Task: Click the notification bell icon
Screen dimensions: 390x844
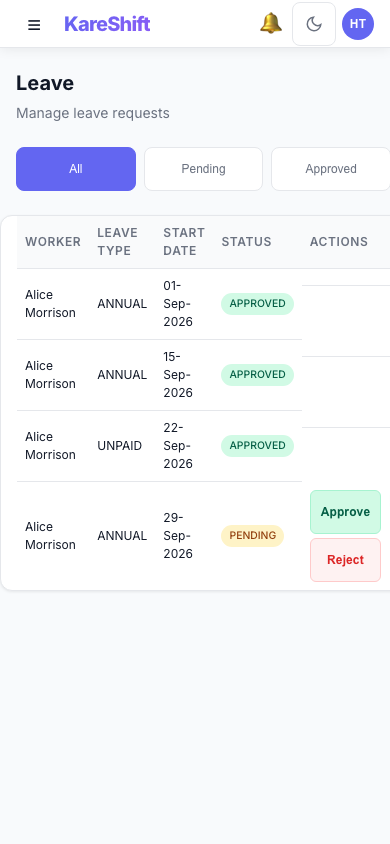Action: click(271, 24)
